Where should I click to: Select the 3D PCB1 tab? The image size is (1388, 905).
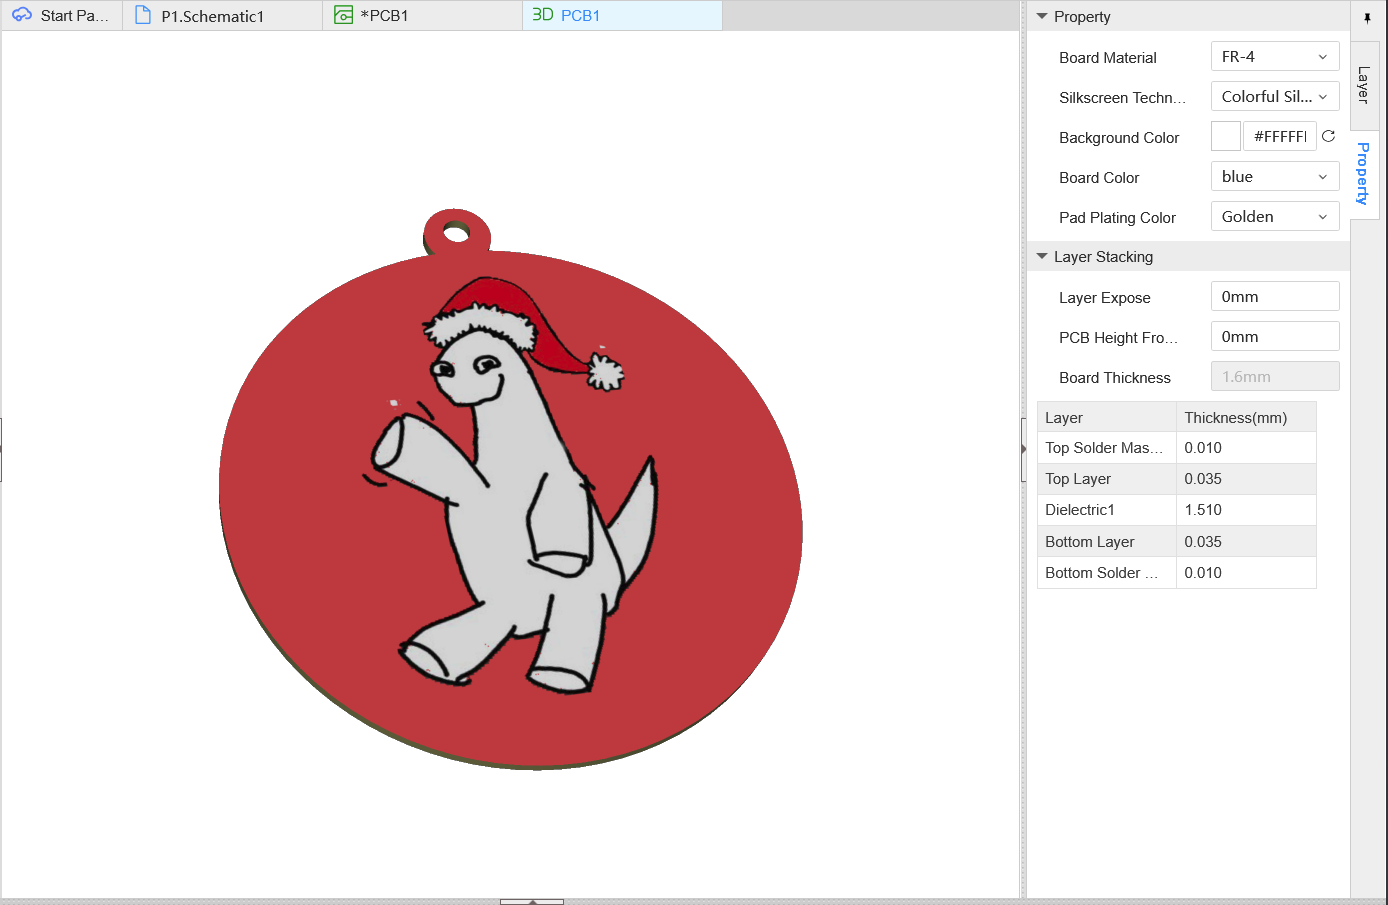coord(622,16)
